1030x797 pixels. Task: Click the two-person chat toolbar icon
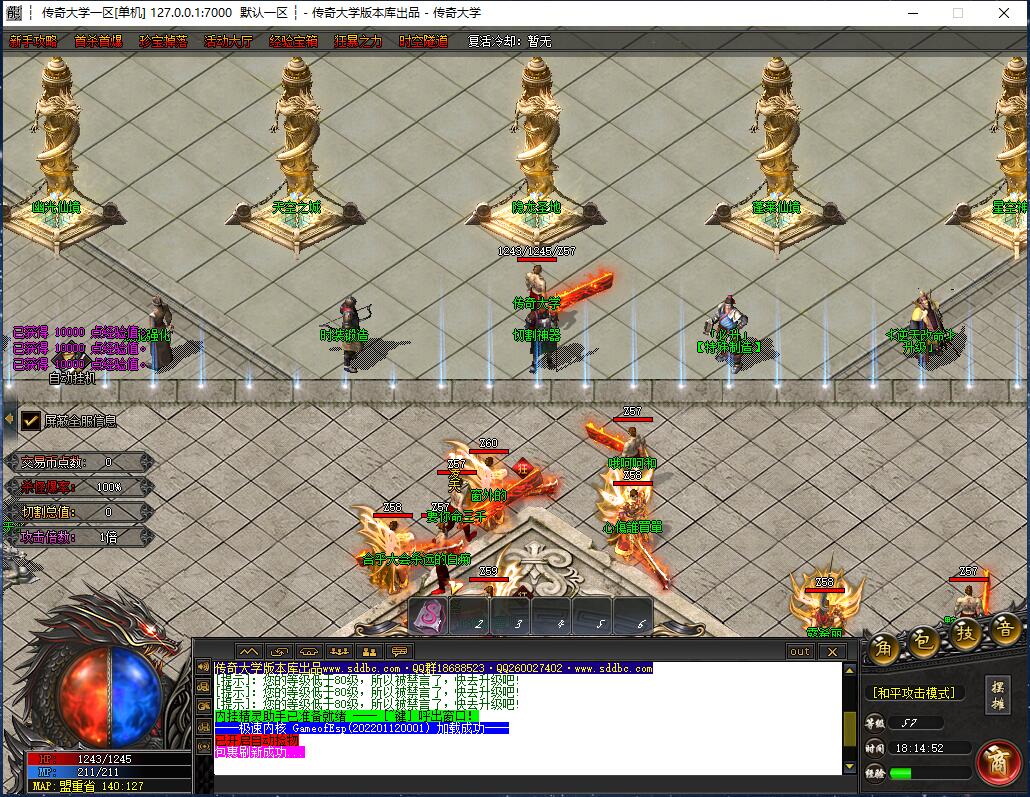(369, 651)
